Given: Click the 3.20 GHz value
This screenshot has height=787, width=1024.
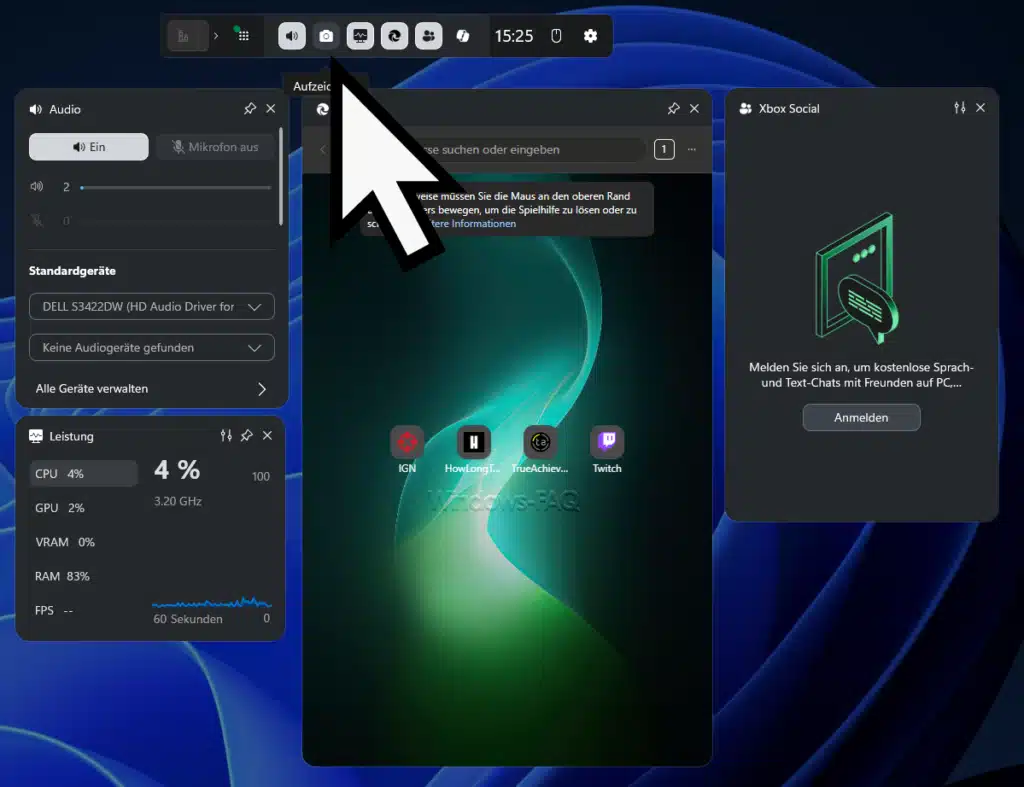Looking at the screenshot, I should point(178,501).
